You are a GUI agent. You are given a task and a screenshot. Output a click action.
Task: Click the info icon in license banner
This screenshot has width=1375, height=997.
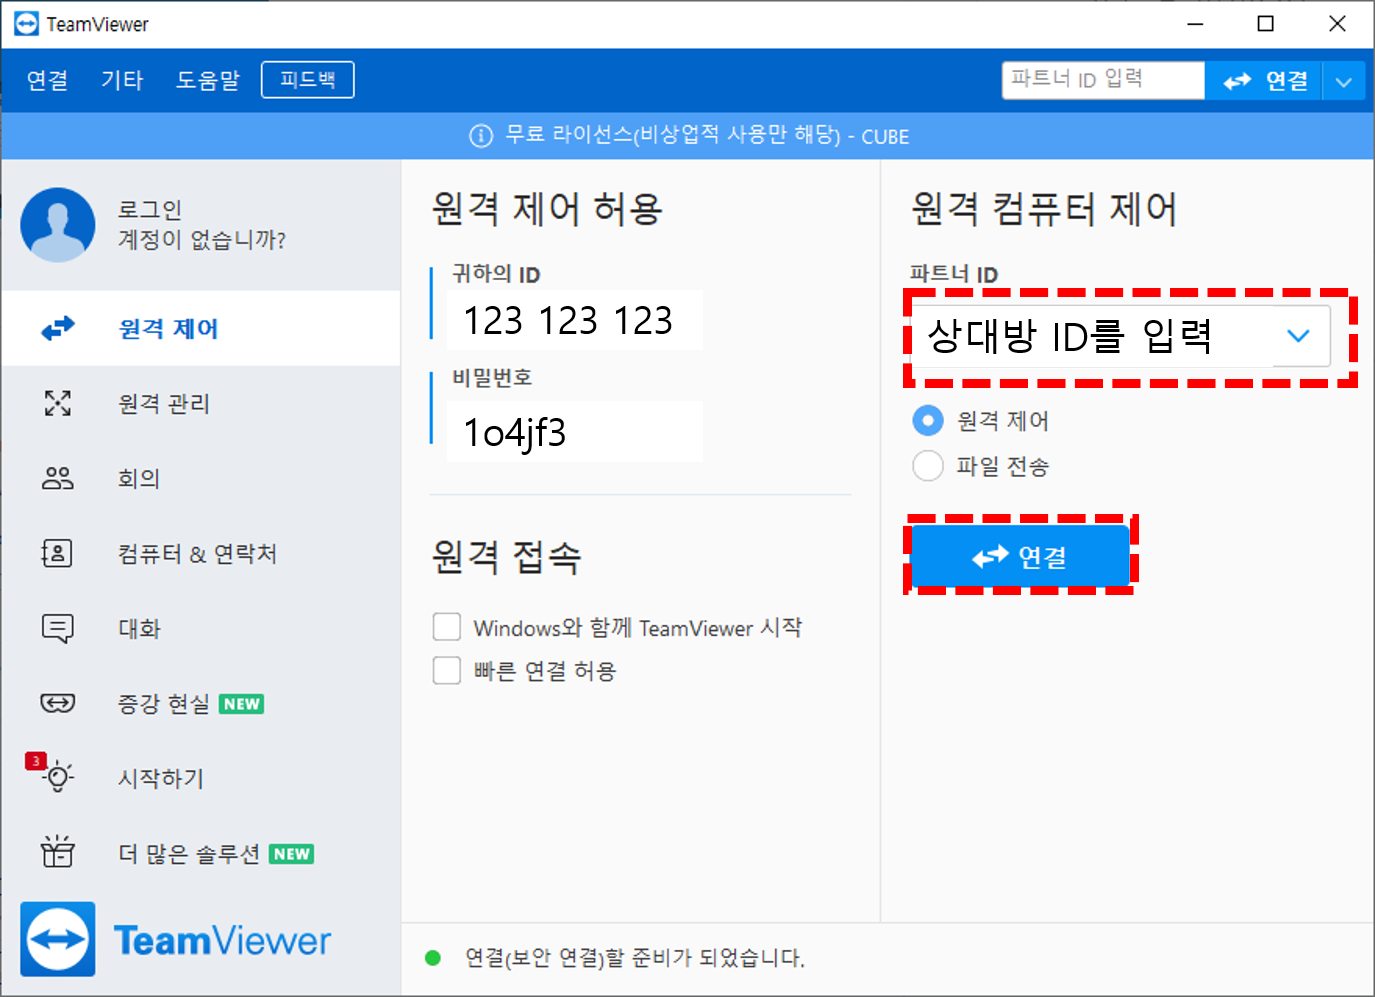tap(481, 136)
